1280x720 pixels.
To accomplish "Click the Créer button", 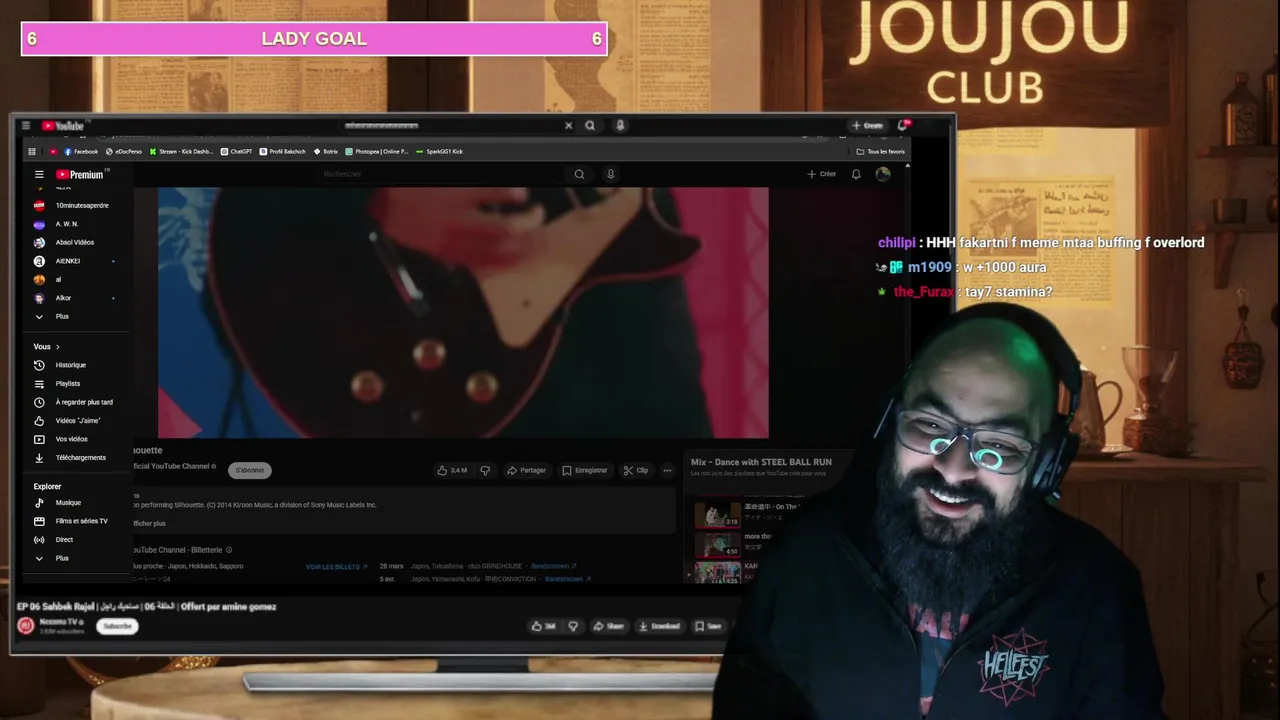I will pyautogui.click(x=822, y=174).
